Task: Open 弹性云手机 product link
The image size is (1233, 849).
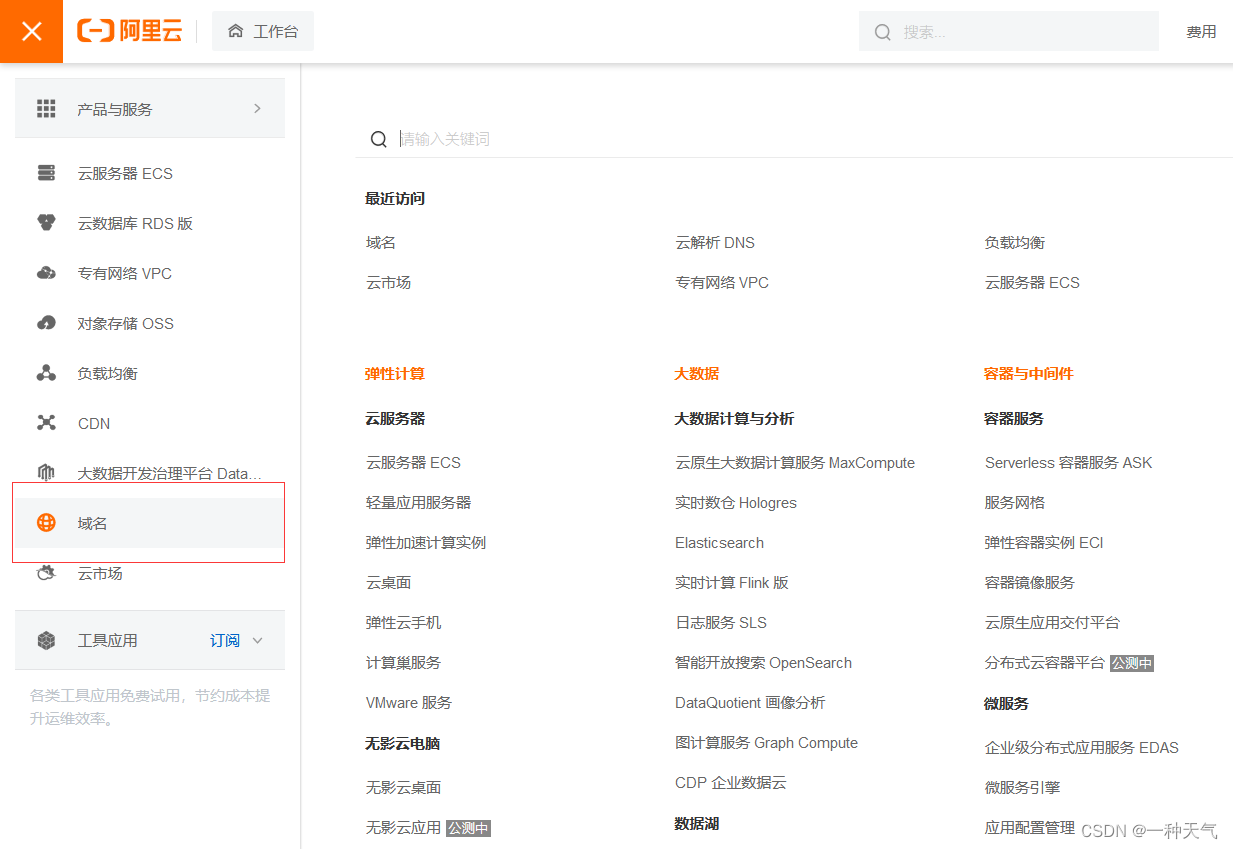Action: [403, 622]
